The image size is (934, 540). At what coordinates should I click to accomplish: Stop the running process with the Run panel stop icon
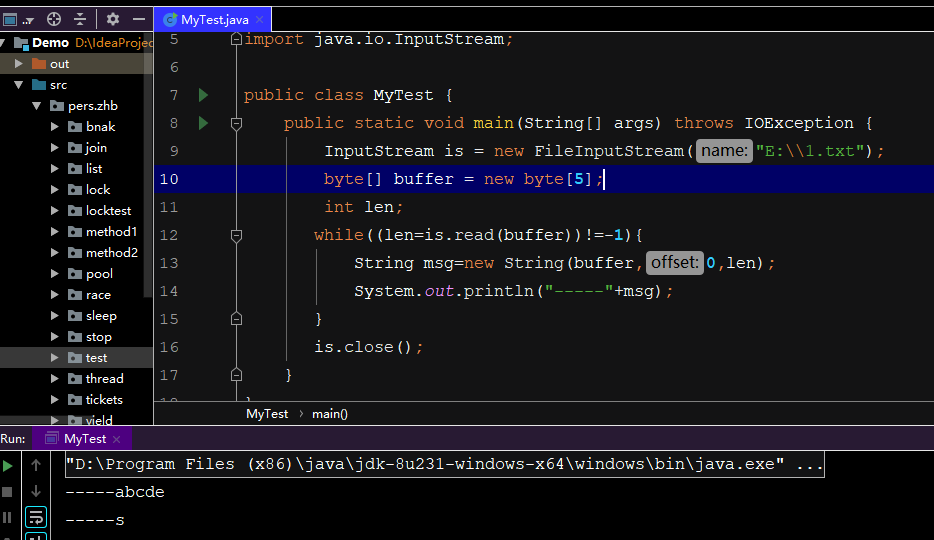[x=7, y=492]
